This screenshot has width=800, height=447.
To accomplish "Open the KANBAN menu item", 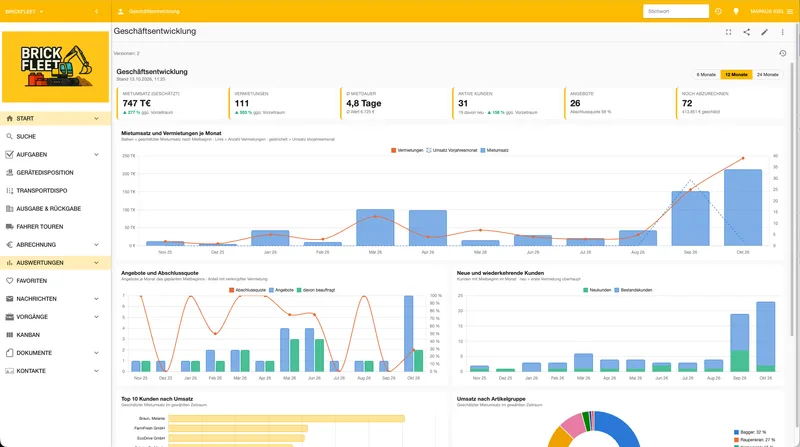I will pos(55,335).
